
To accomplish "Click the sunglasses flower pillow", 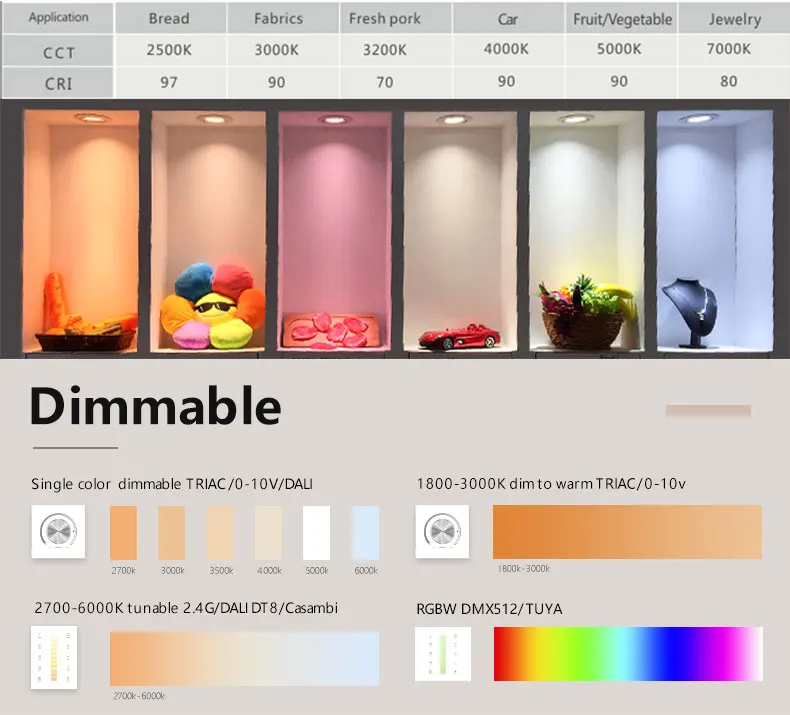I will coord(211,306).
